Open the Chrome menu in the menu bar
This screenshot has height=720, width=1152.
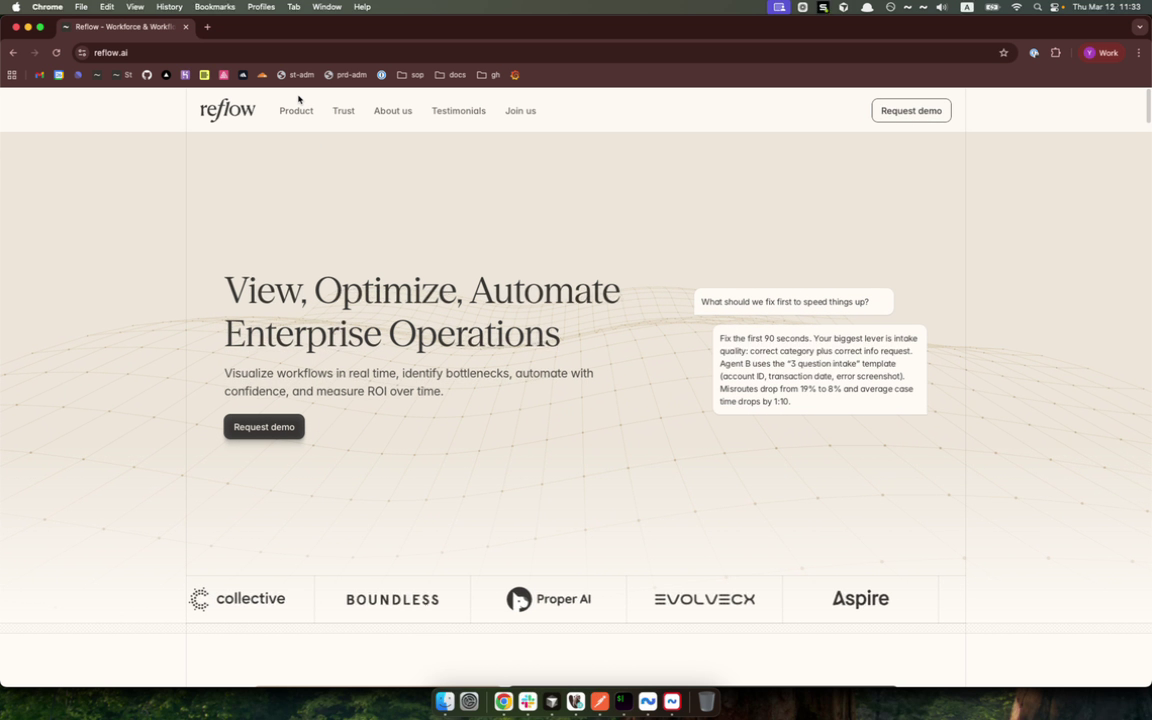pyautogui.click(x=47, y=7)
